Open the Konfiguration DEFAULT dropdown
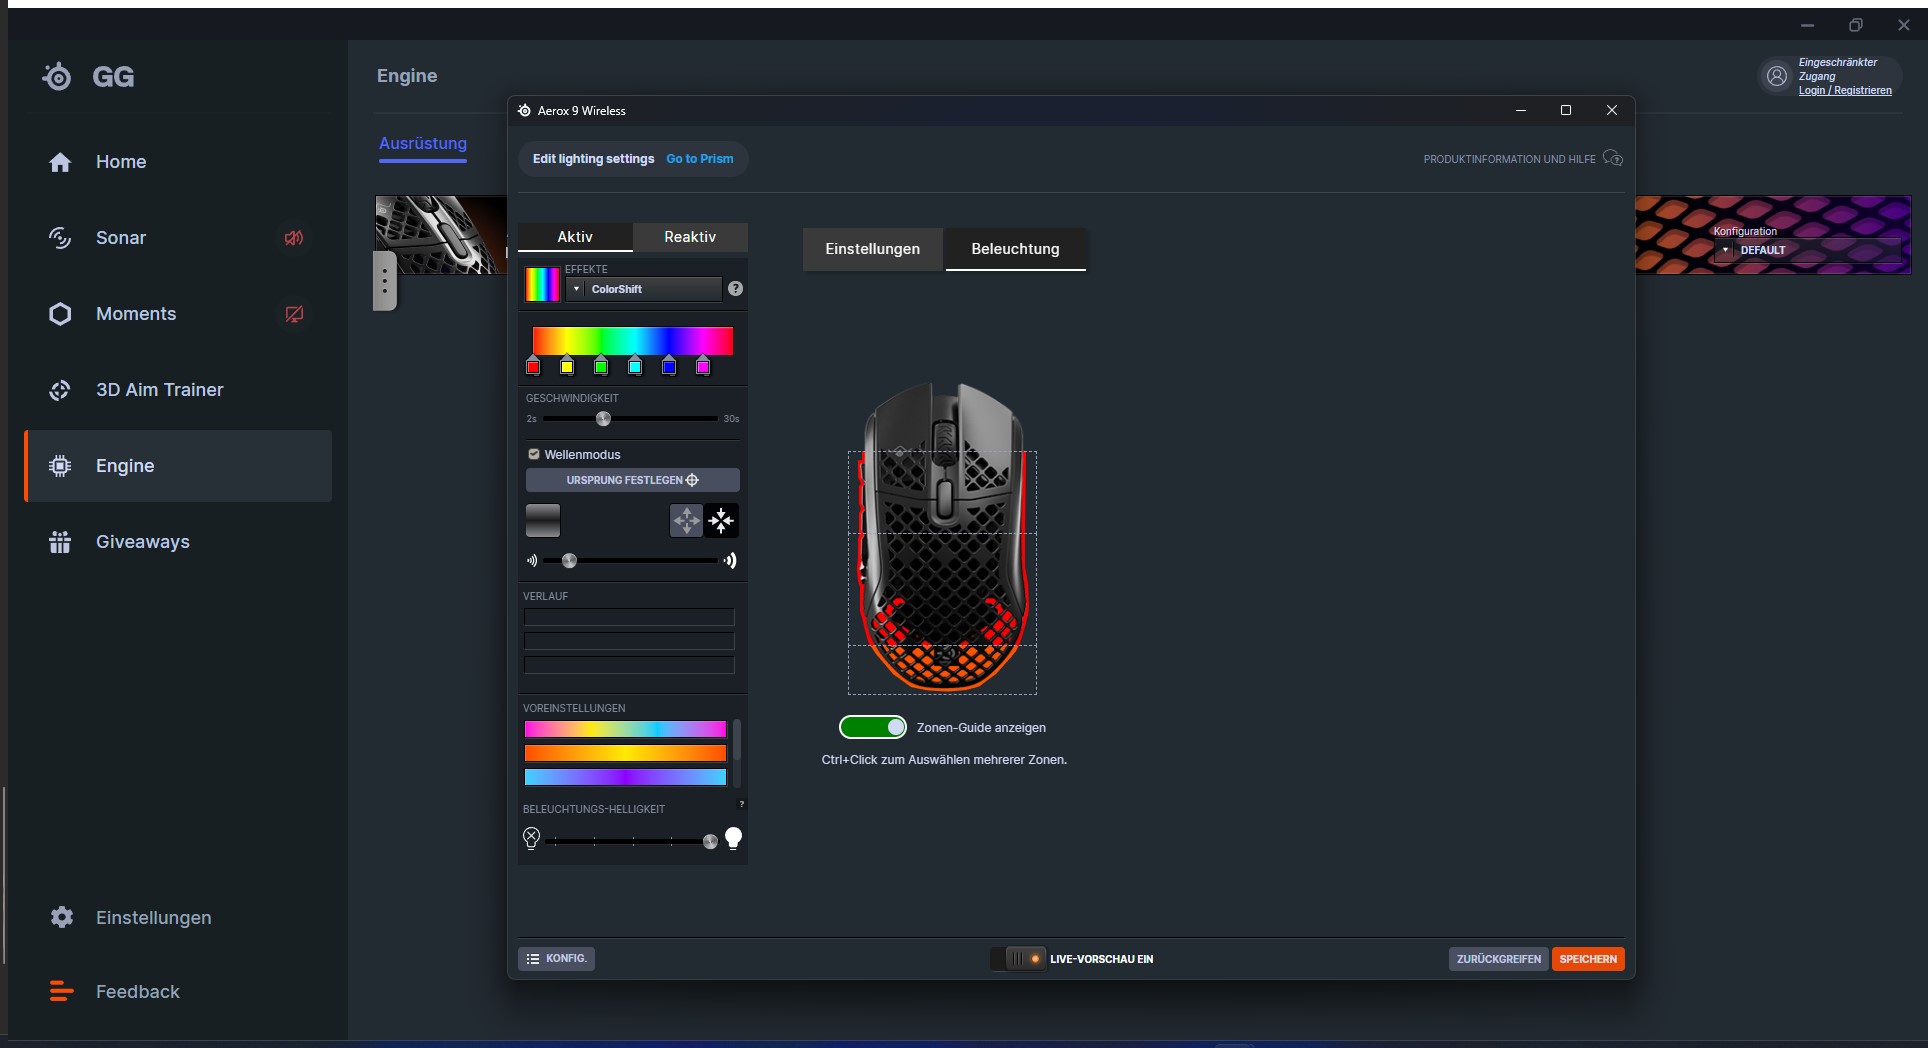Screen dimensions: 1928x1048 point(1806,250)
